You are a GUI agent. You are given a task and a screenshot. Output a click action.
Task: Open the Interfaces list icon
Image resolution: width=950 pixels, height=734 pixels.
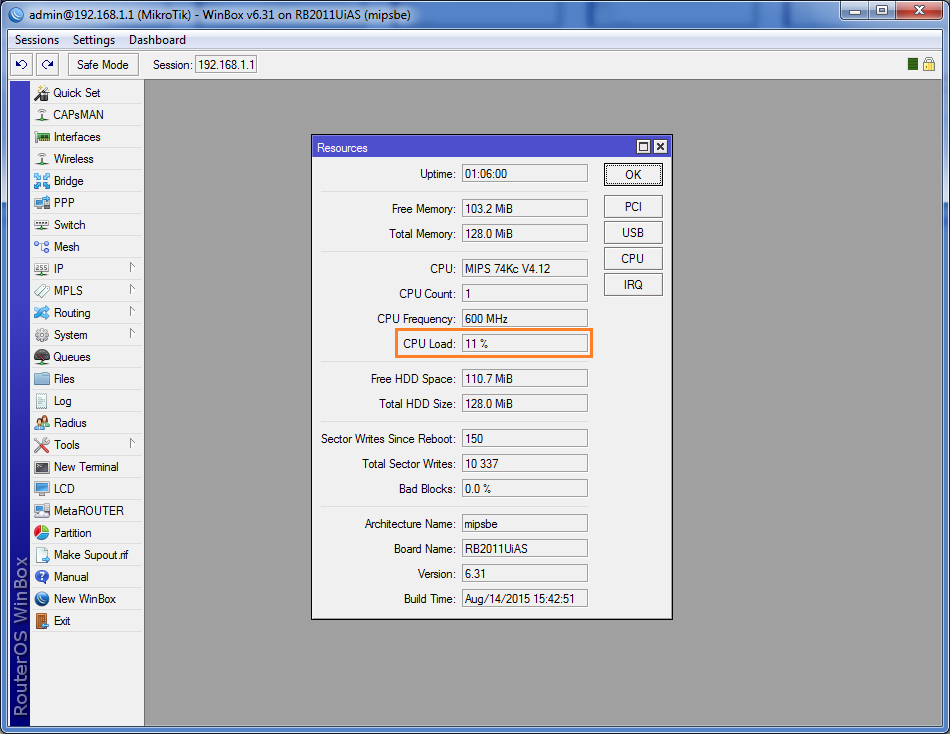point(42,137)
